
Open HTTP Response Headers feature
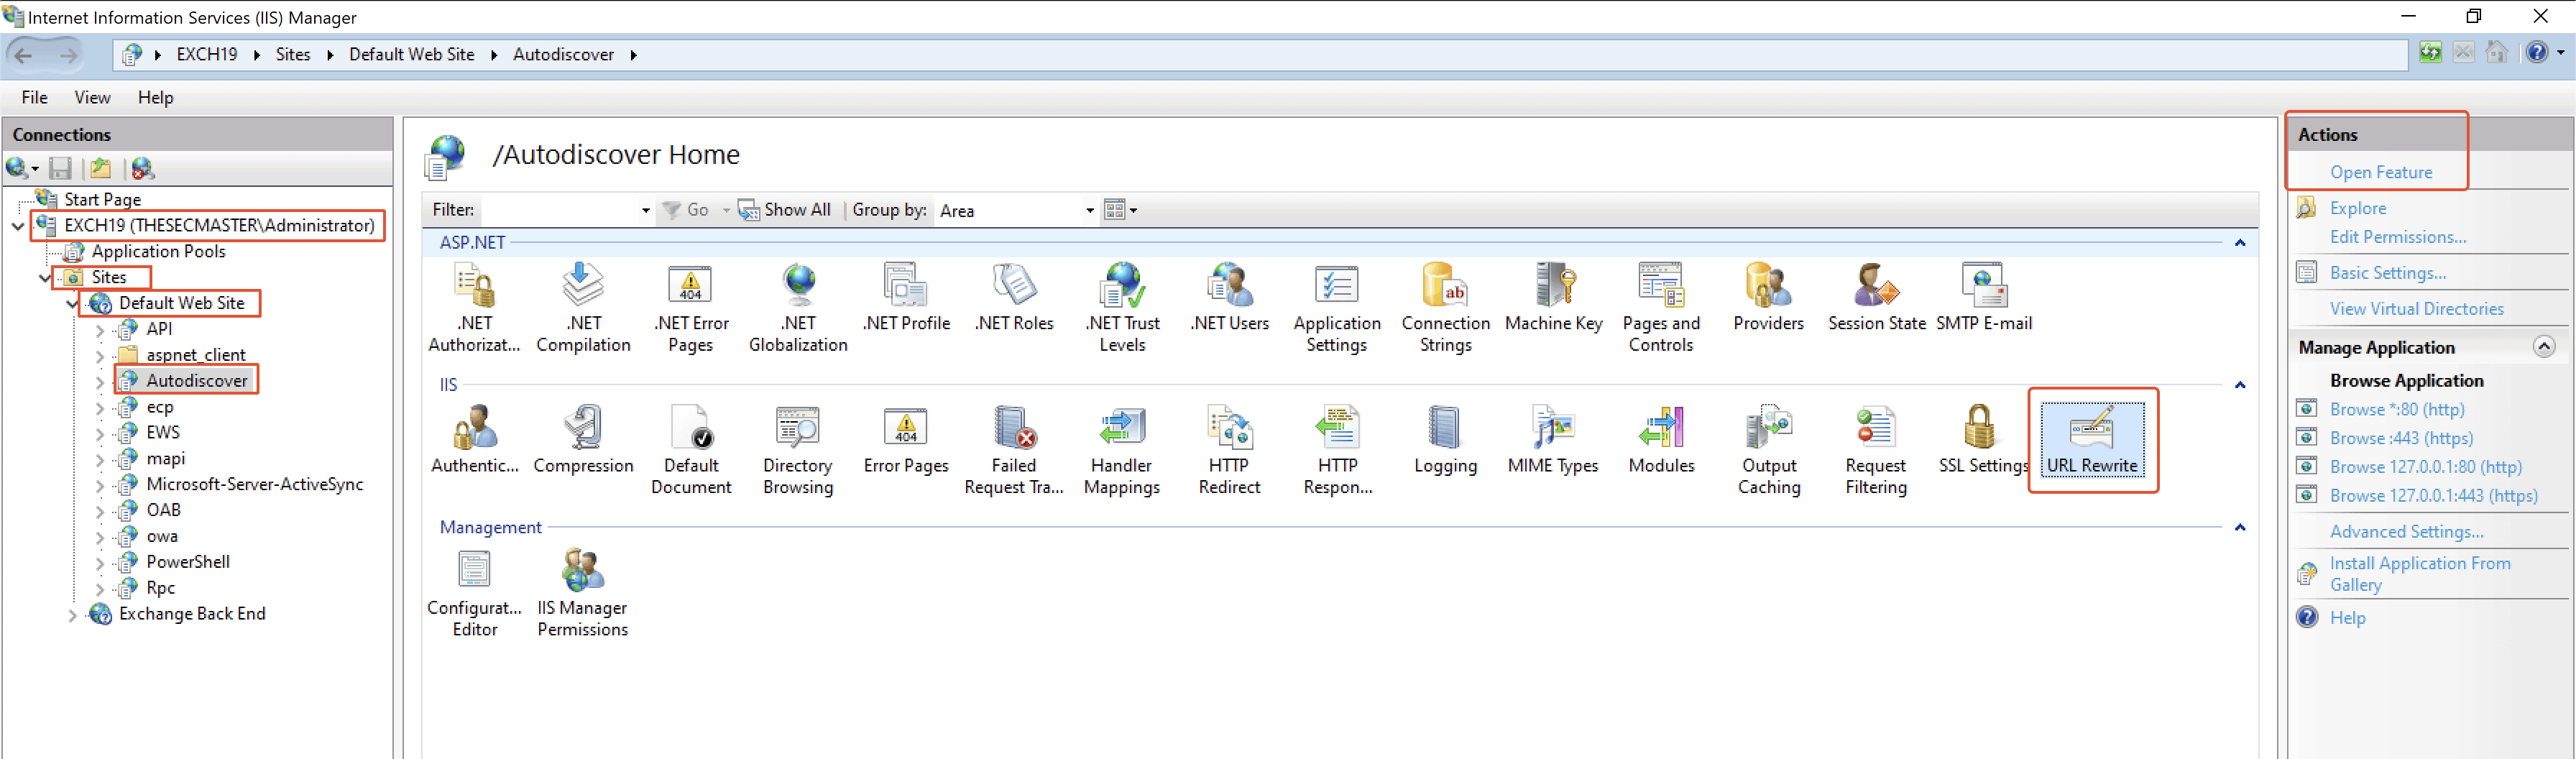click(x=1337, y=450)
